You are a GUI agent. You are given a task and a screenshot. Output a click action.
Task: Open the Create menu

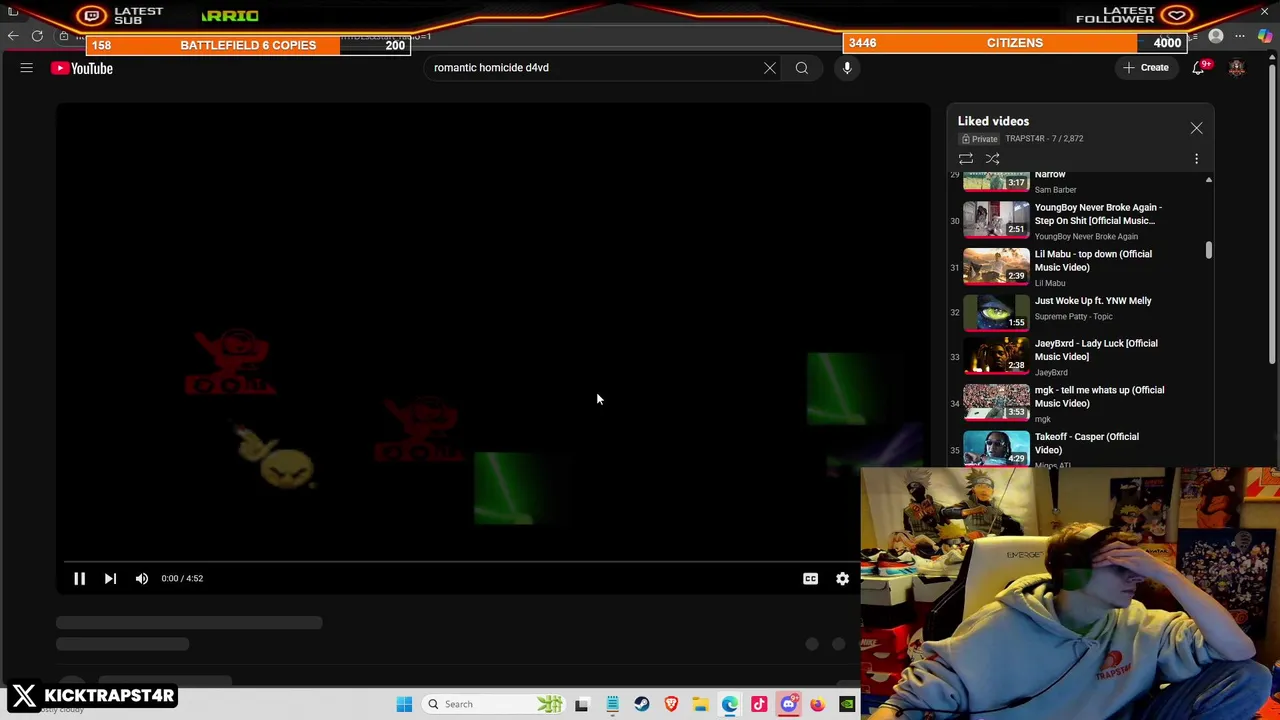click(x=1146, y=68)
